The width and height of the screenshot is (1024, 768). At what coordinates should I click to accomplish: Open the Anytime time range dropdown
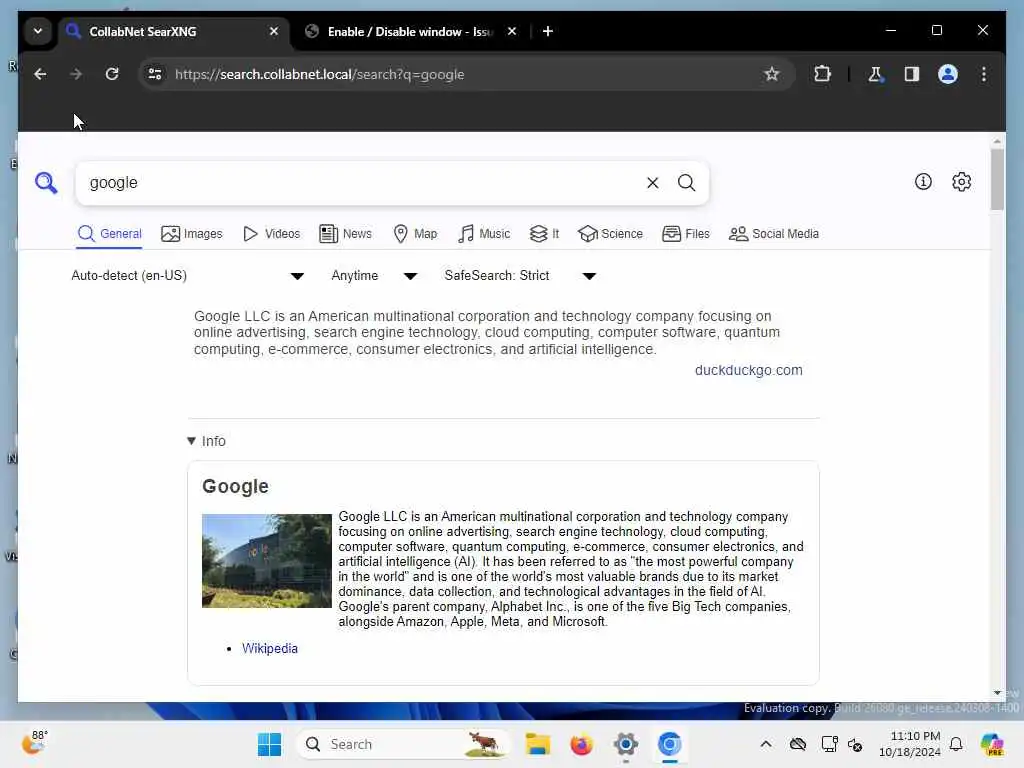tap(374, 276)
